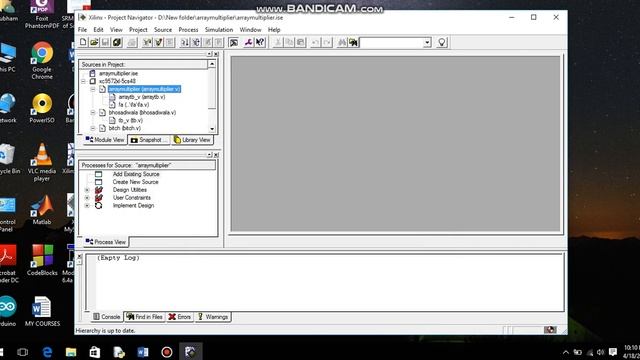Open the Process menu
Screen dimensions: 640x360
(188, 30)
